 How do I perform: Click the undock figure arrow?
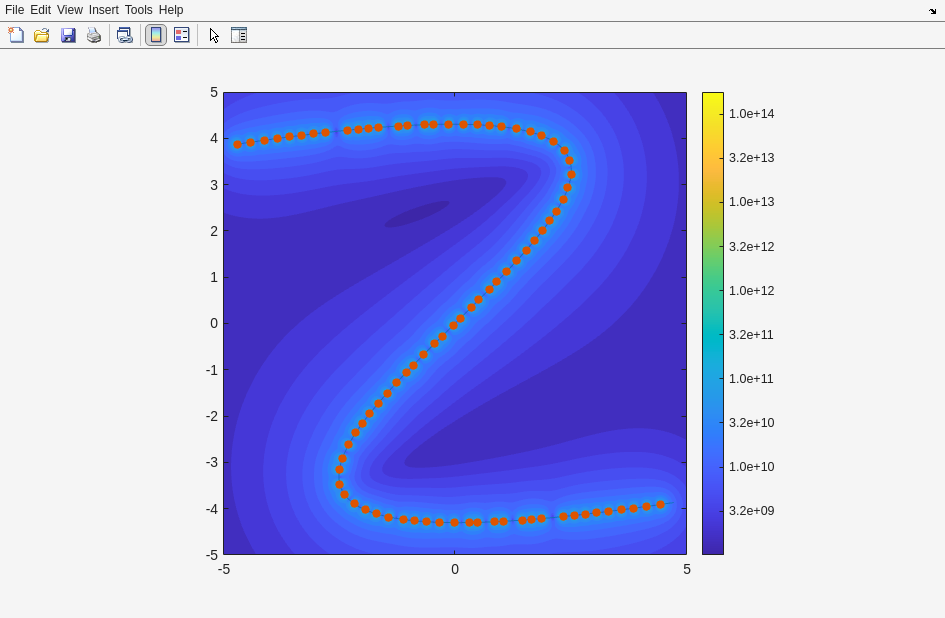[932, 10]
